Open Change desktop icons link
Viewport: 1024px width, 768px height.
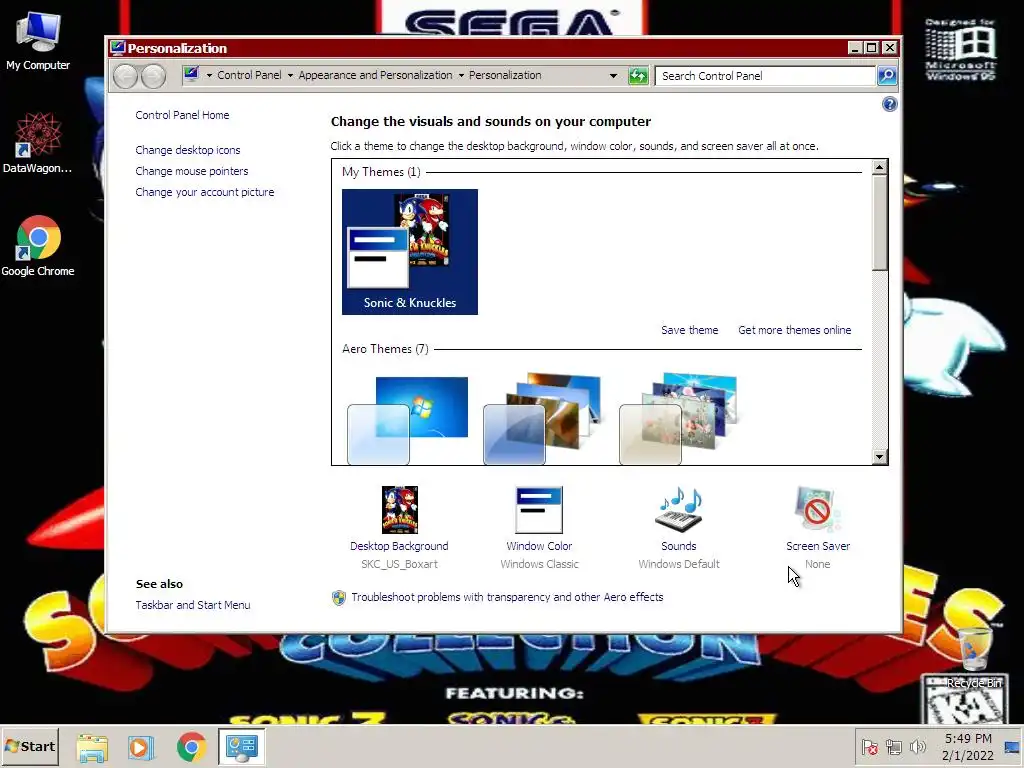187,150
